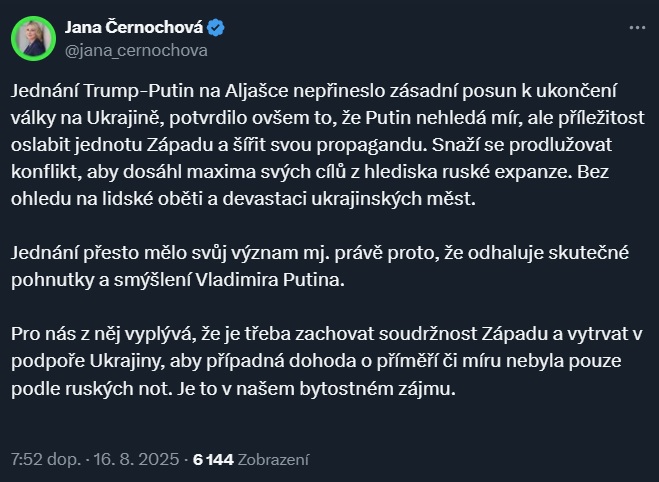The width and height of the screenshot is (659, 482).
Task: Click the phrase bytostném zájmu ending the post
Action: (x=377, y=389)
